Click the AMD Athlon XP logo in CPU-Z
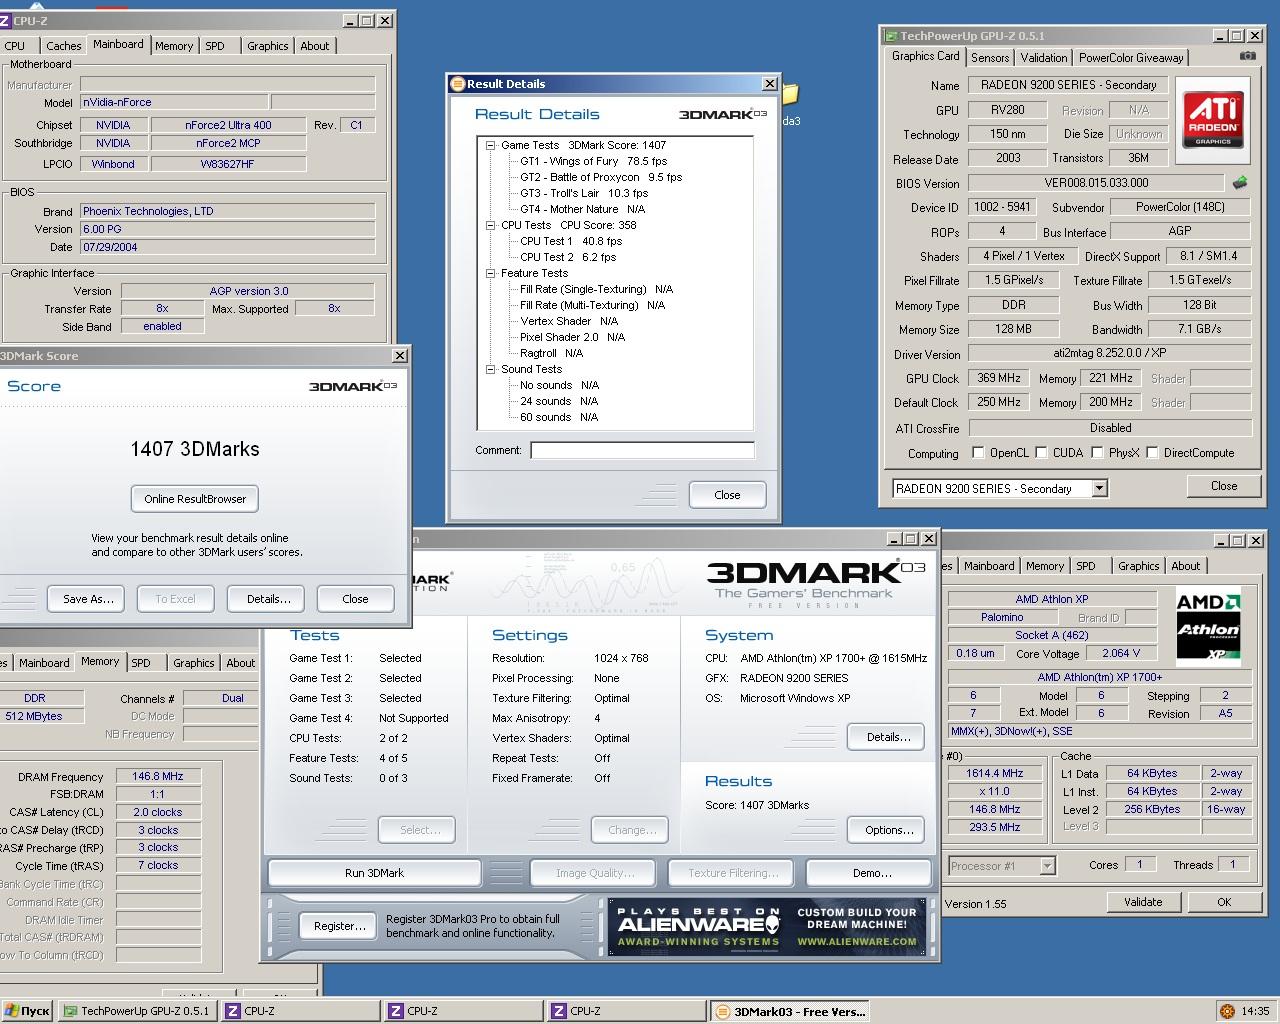 (x=1208, y=628)
